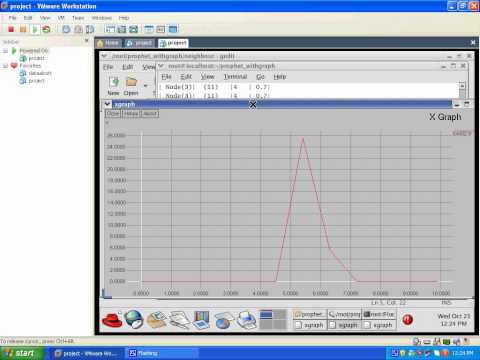Image resolution: width=480 pixels, height=360 pixels.
Task: Click the About button in xgraph
Action: (x=149, y=114)
